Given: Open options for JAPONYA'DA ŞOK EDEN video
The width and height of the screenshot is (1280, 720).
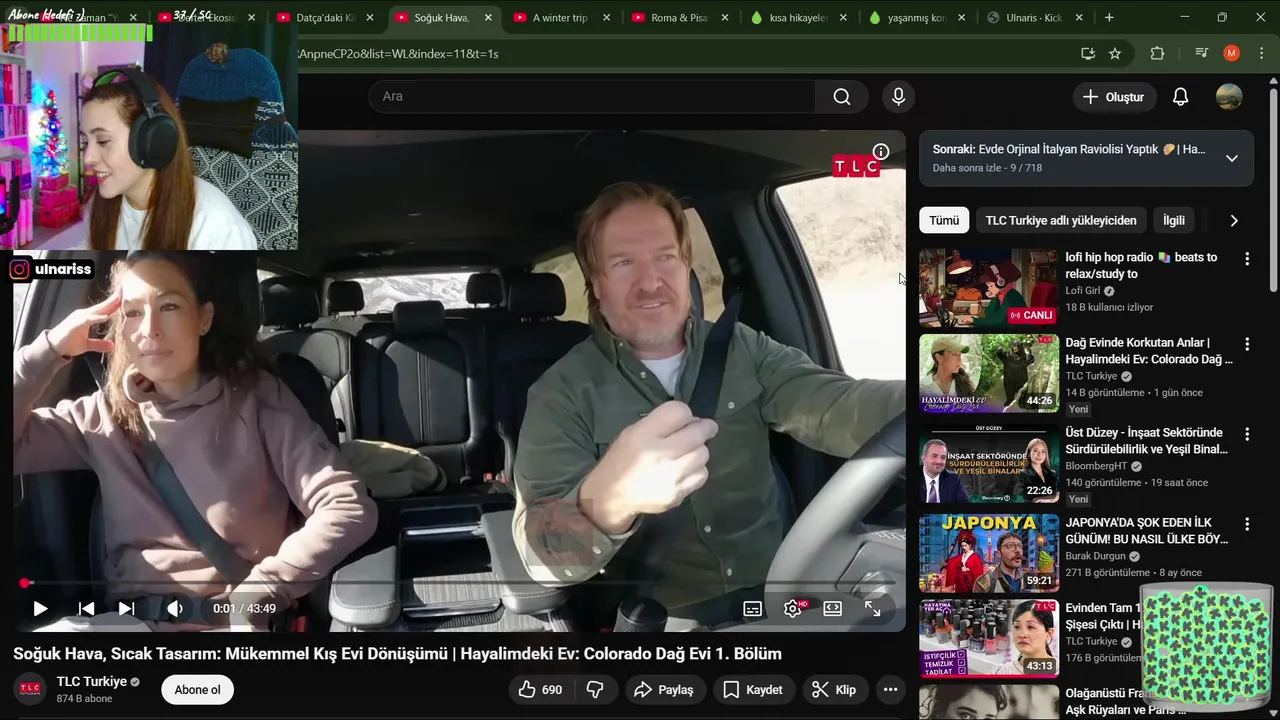Looking at the screenshot, I should 1247,524.
